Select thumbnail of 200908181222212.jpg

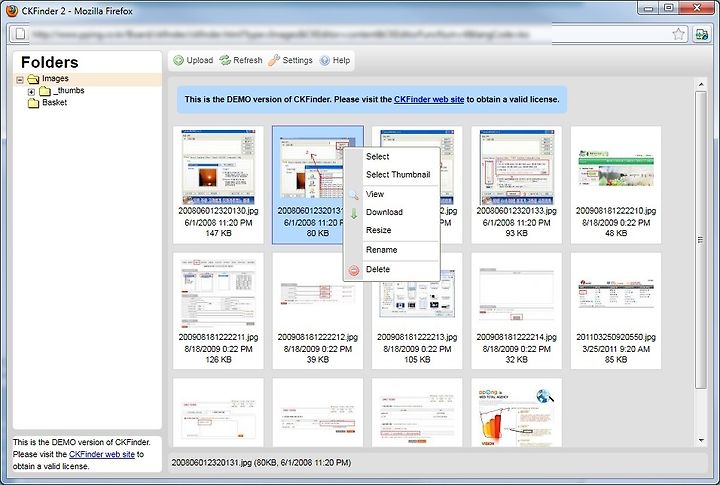click(x=318, y=293)
